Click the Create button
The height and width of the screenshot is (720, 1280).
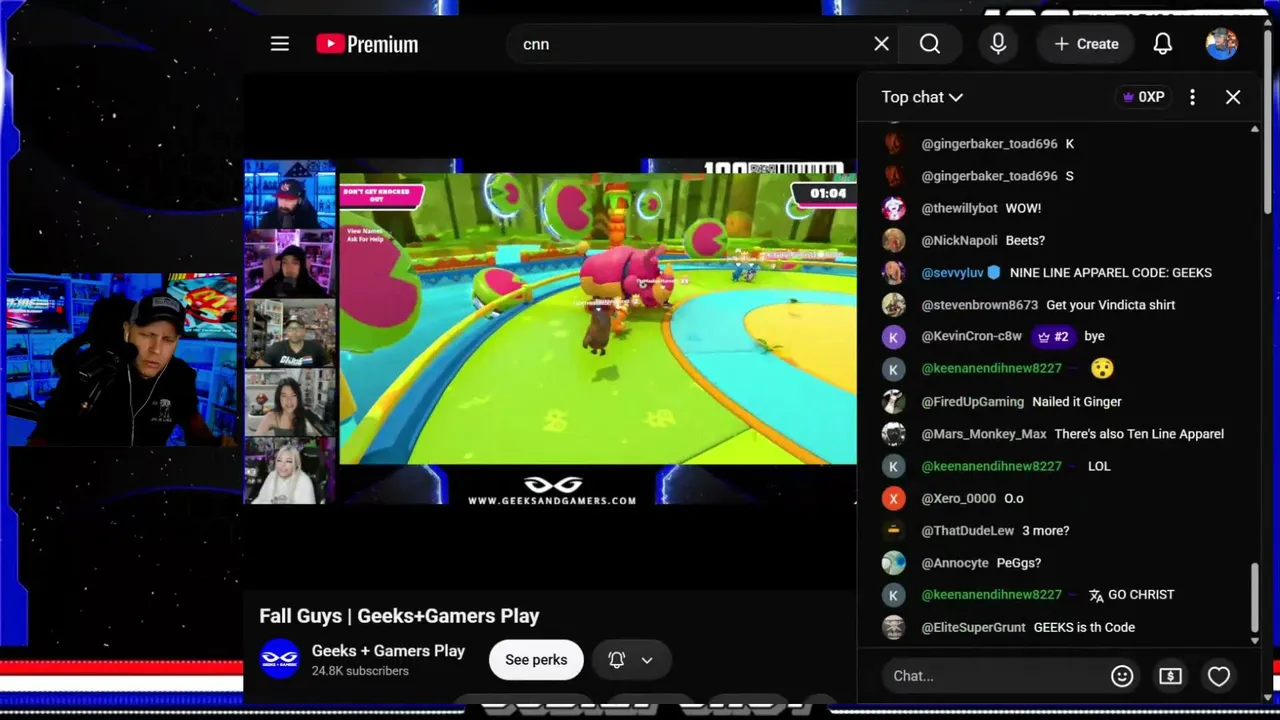(x=1085, y=44)
